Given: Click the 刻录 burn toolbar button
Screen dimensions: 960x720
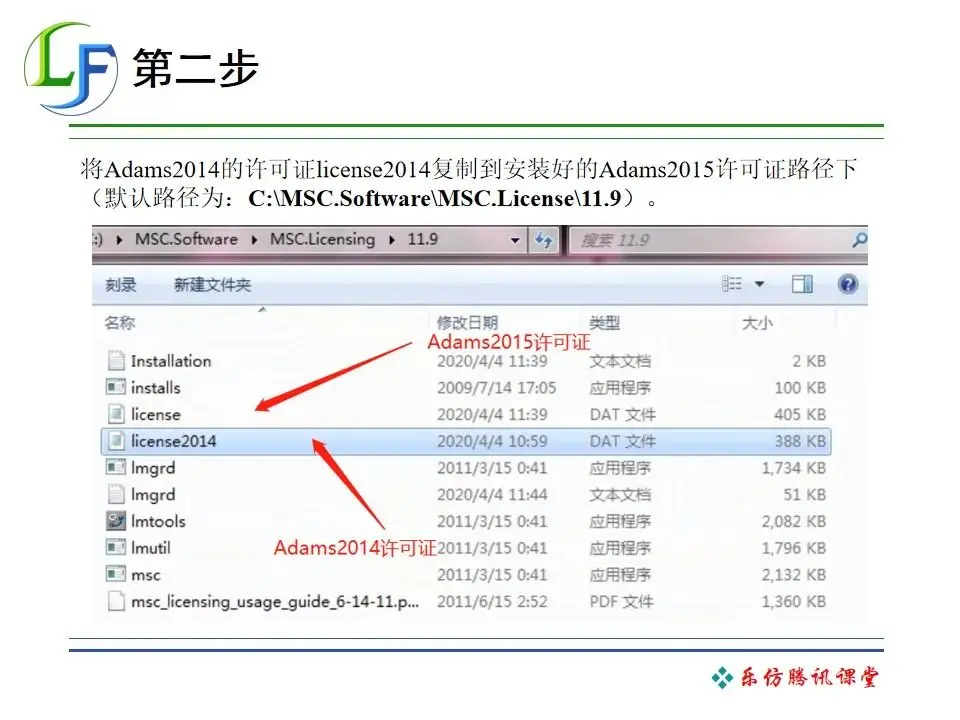Looking at the screenshot, I should (x=121, y=285).
